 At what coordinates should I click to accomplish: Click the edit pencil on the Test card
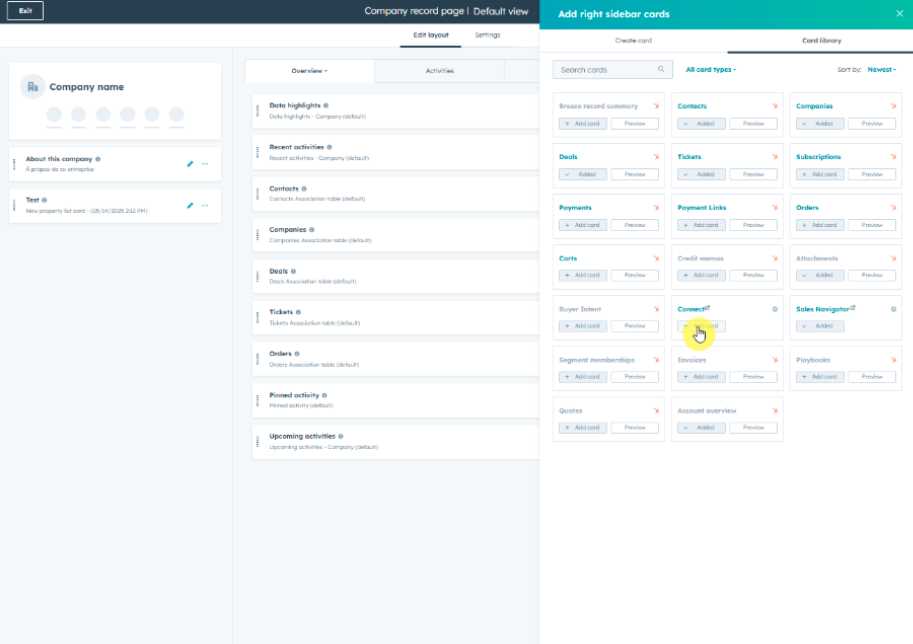point(189,206)
